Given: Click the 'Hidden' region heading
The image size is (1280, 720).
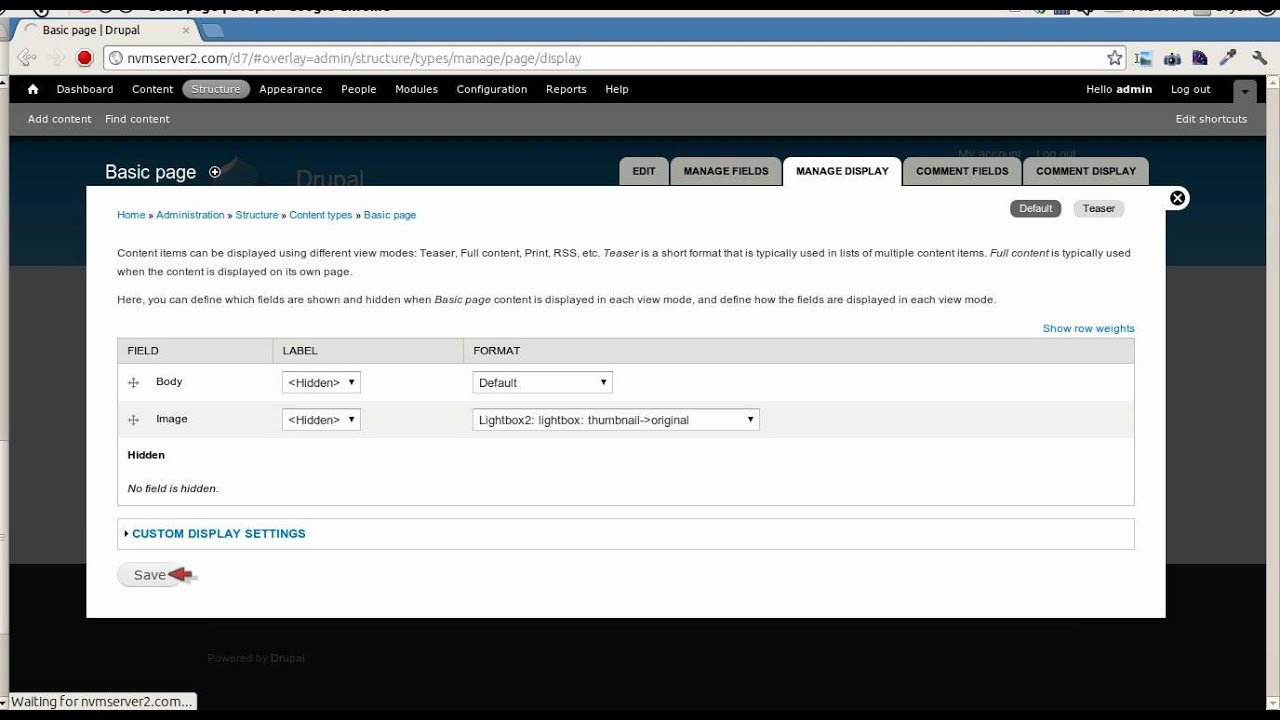Looking at the screenshot, I should (146, 455).
